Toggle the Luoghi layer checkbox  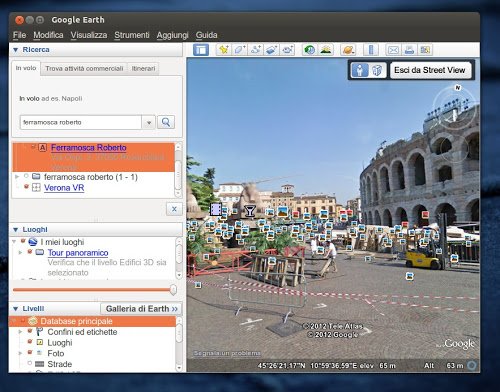coord(30,342)
